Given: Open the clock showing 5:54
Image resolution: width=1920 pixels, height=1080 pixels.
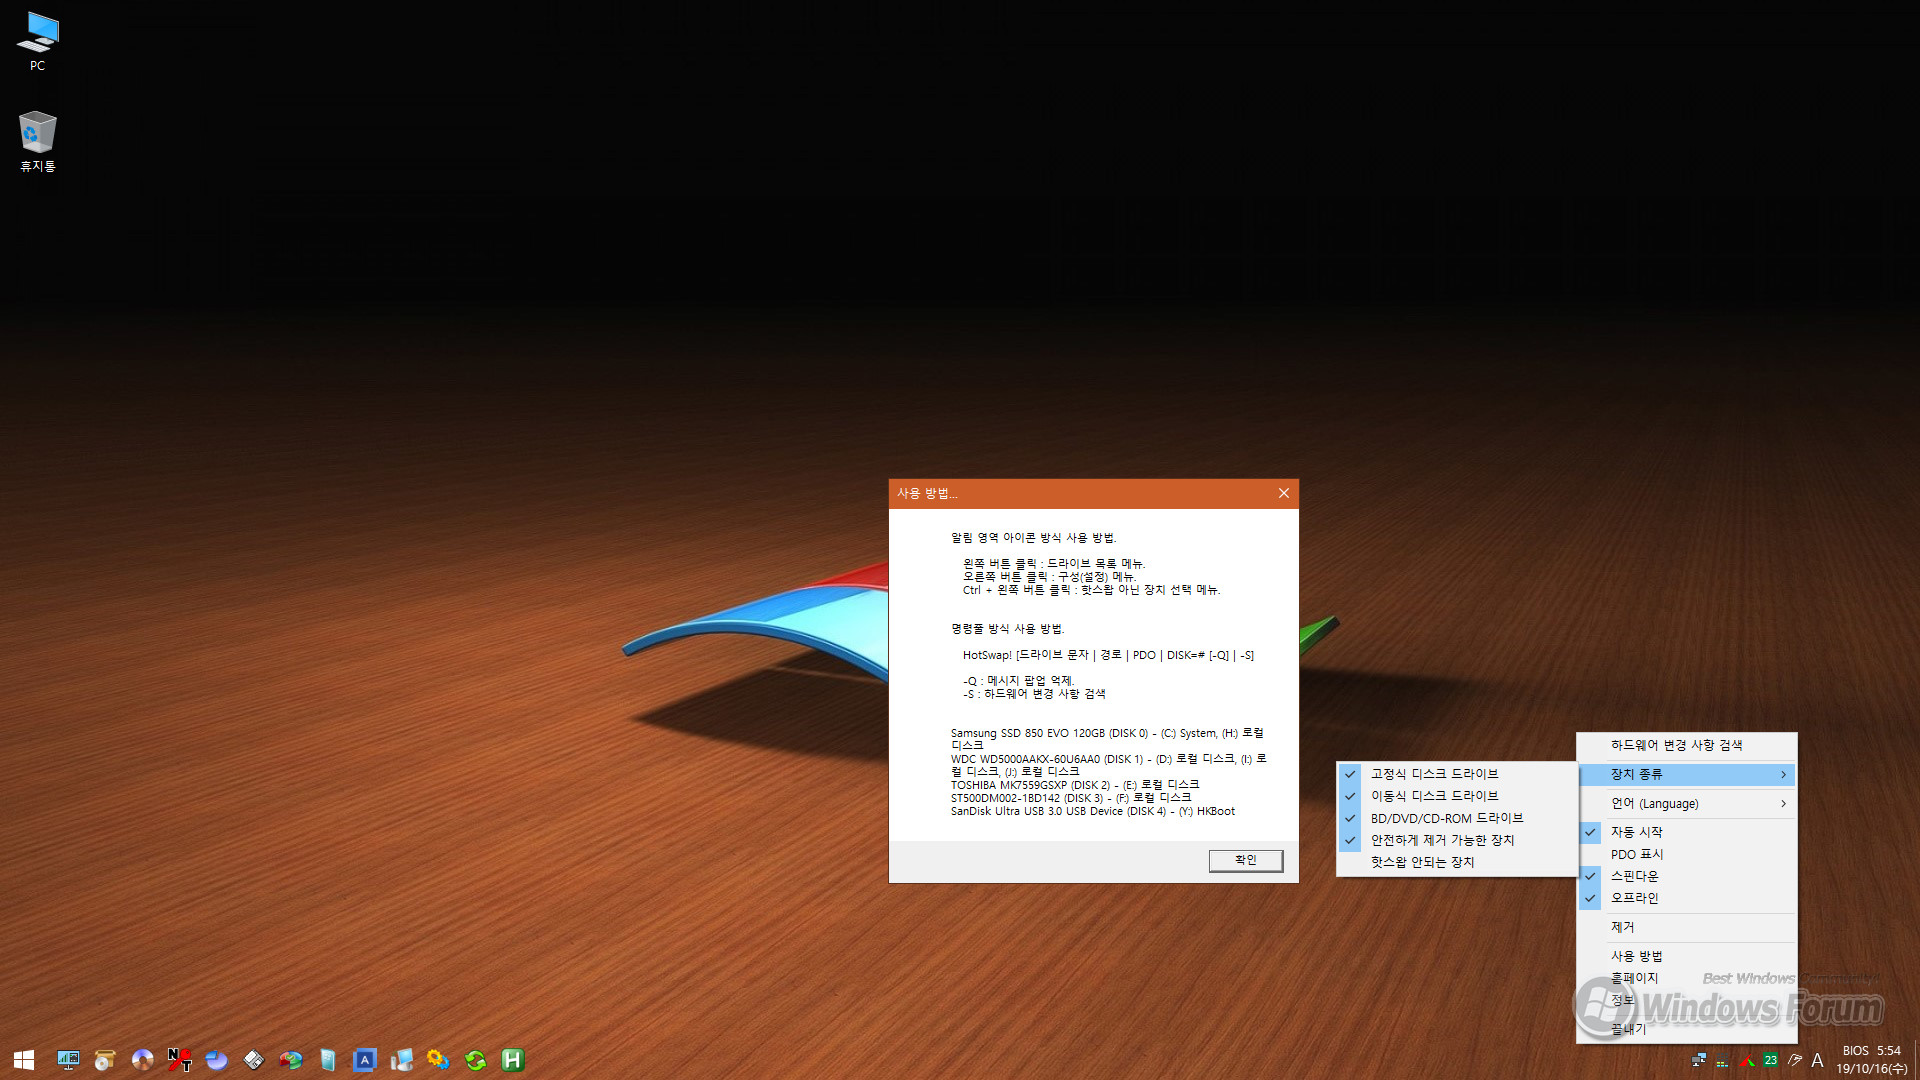Looking at the screenshot, I should tap(1871, 1060).
